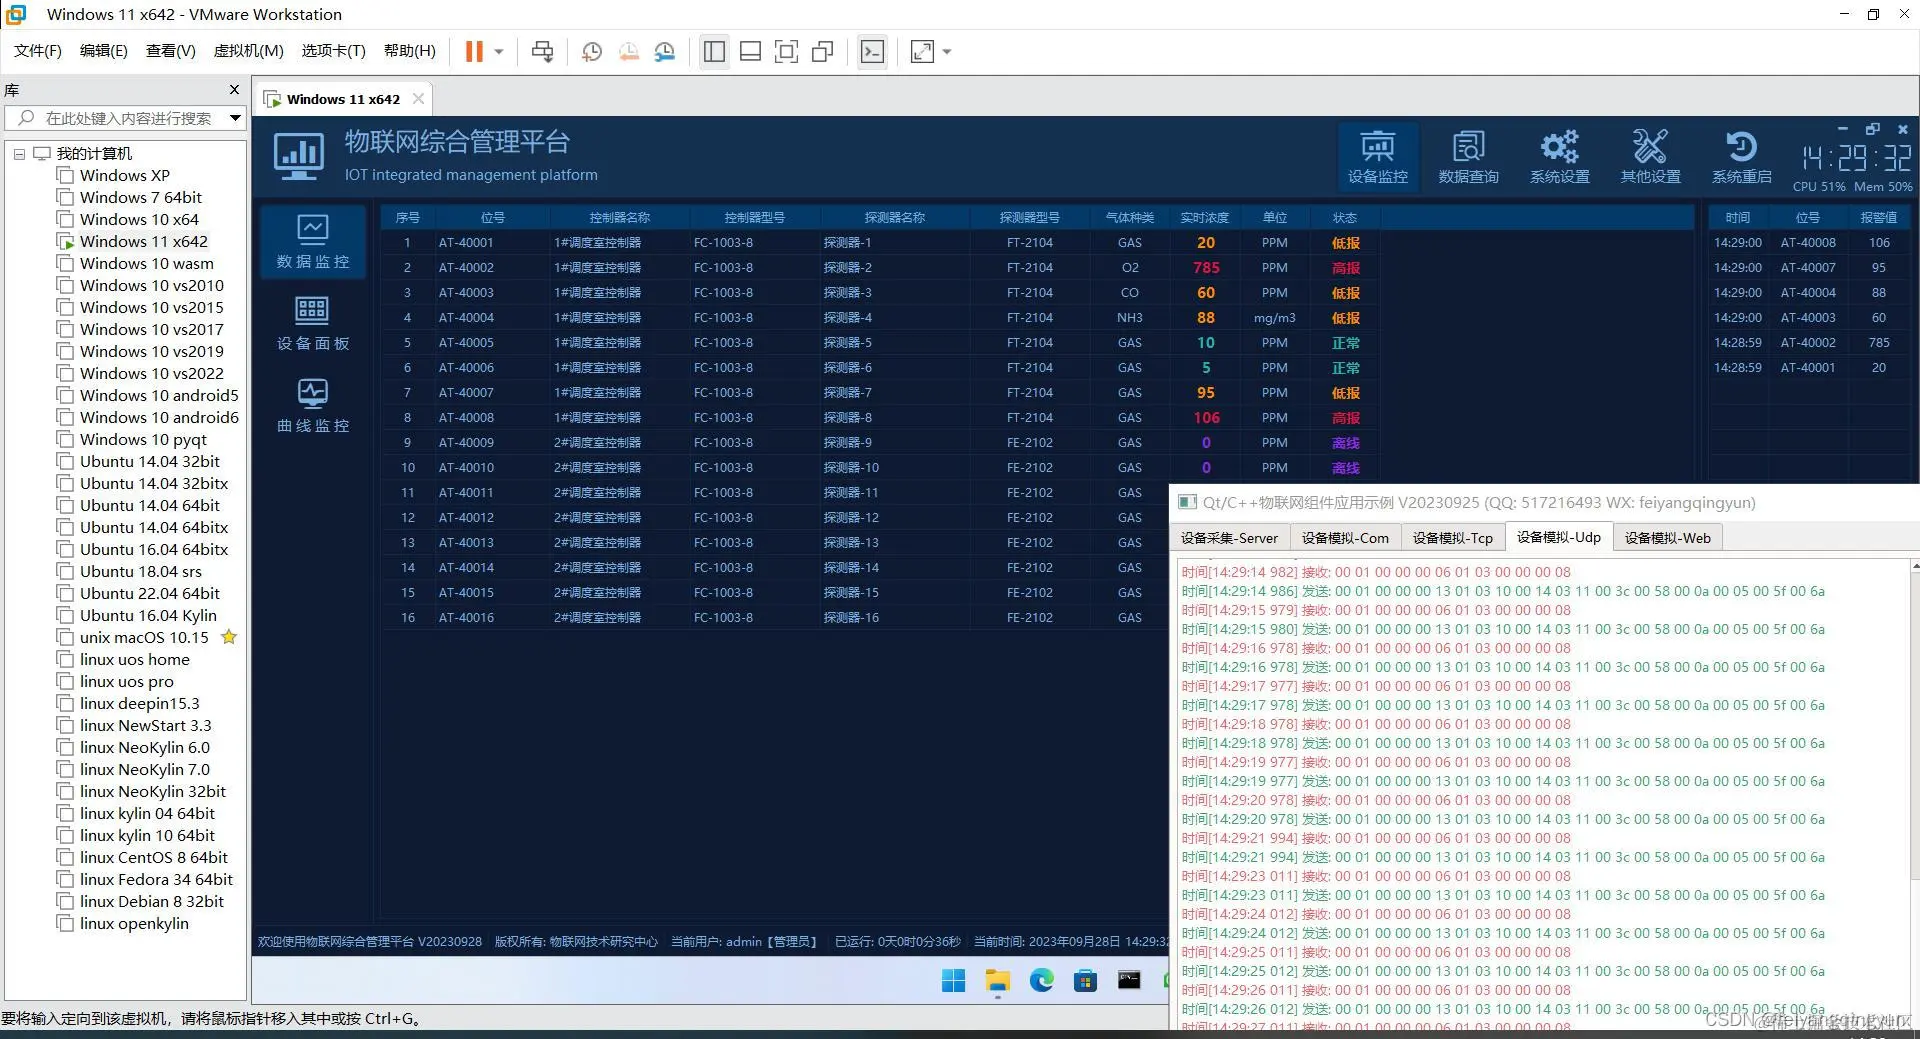Open the 虚拟机(M) menu

coord(249,51)
